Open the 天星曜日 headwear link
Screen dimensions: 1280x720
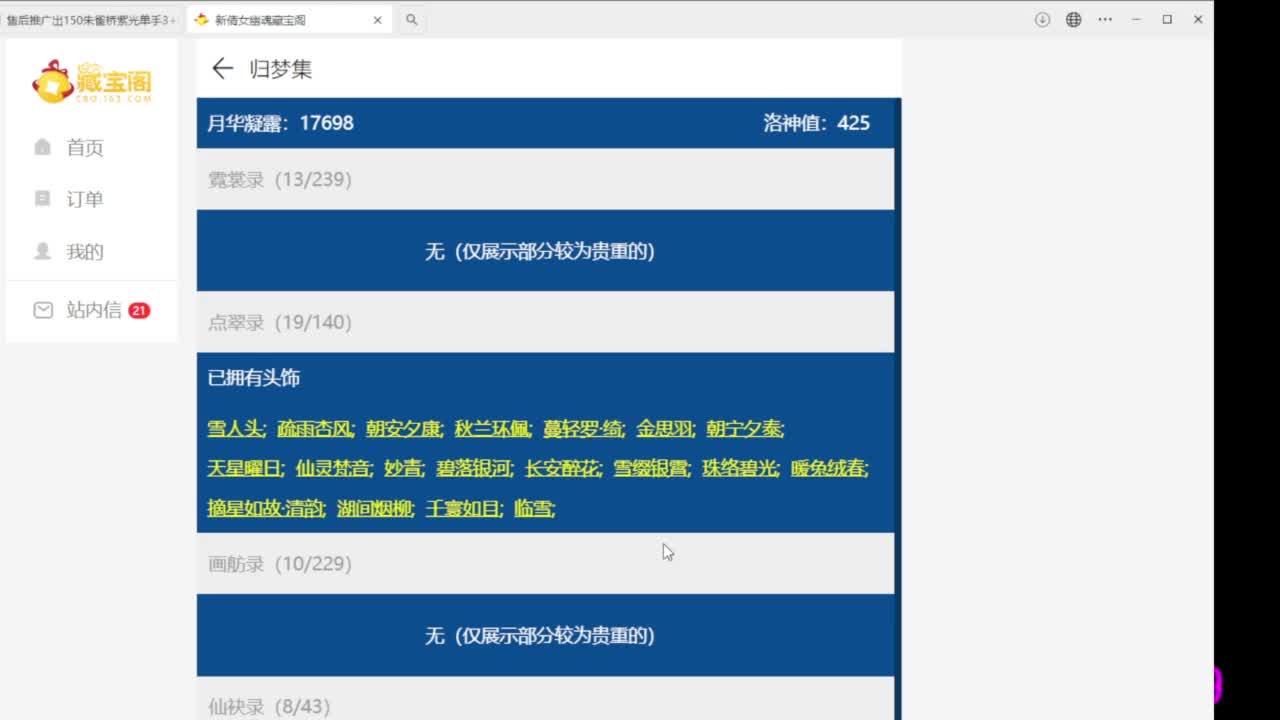pyautogui.click(x=244, y=468)
